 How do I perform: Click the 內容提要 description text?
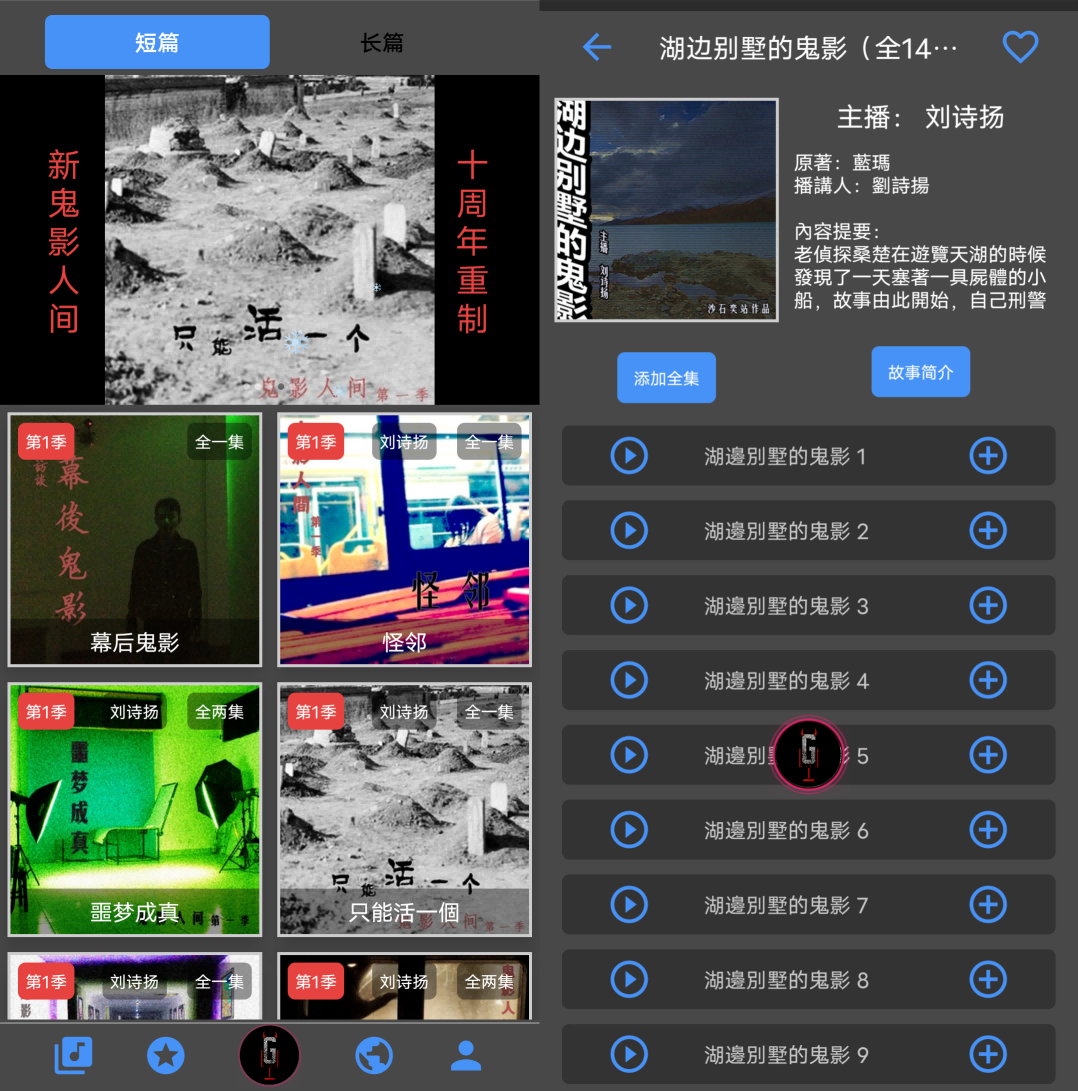click(920, 266)
